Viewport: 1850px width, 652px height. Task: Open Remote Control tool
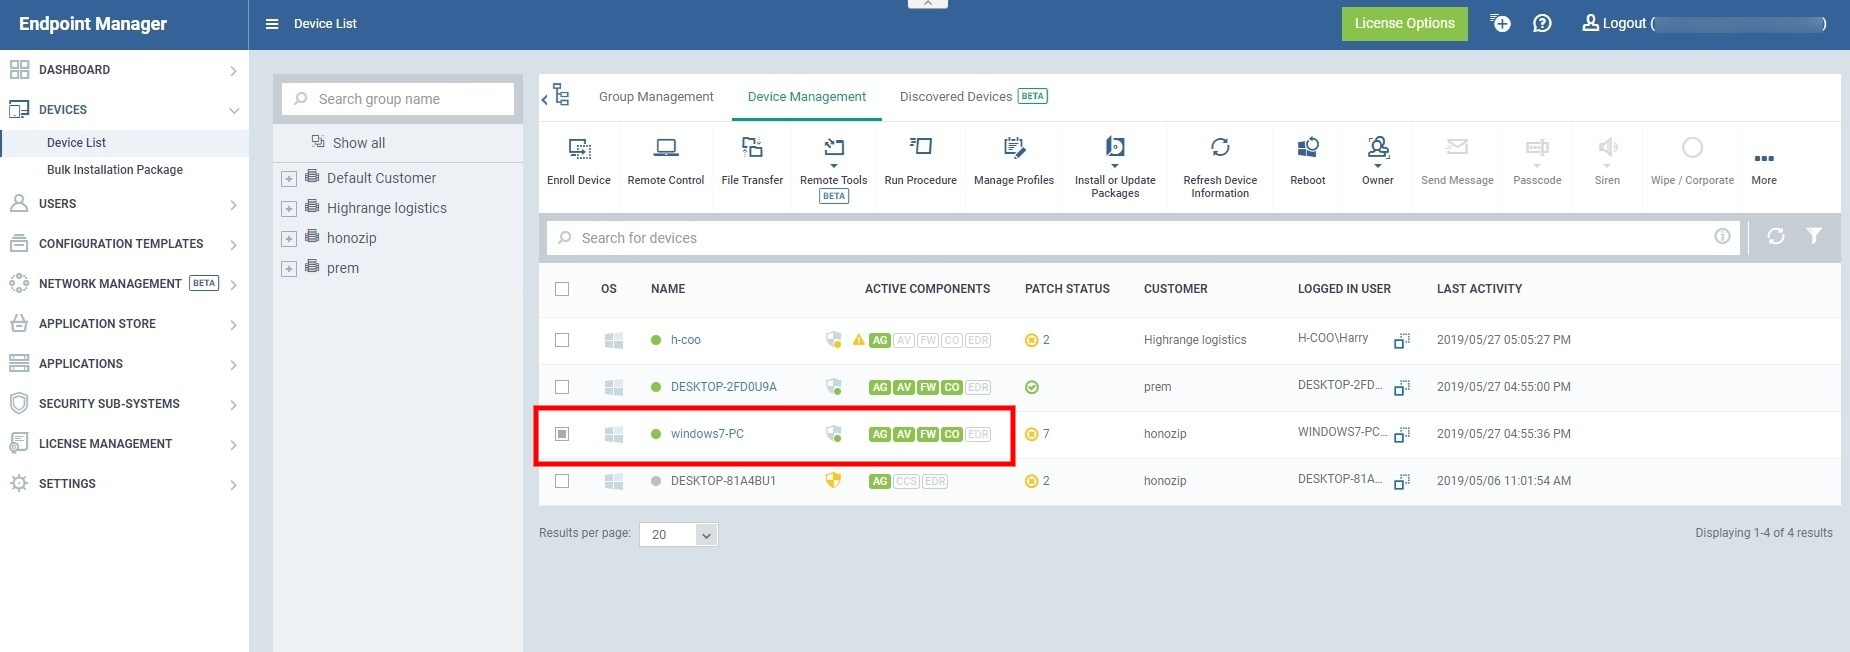click(666, 148)
